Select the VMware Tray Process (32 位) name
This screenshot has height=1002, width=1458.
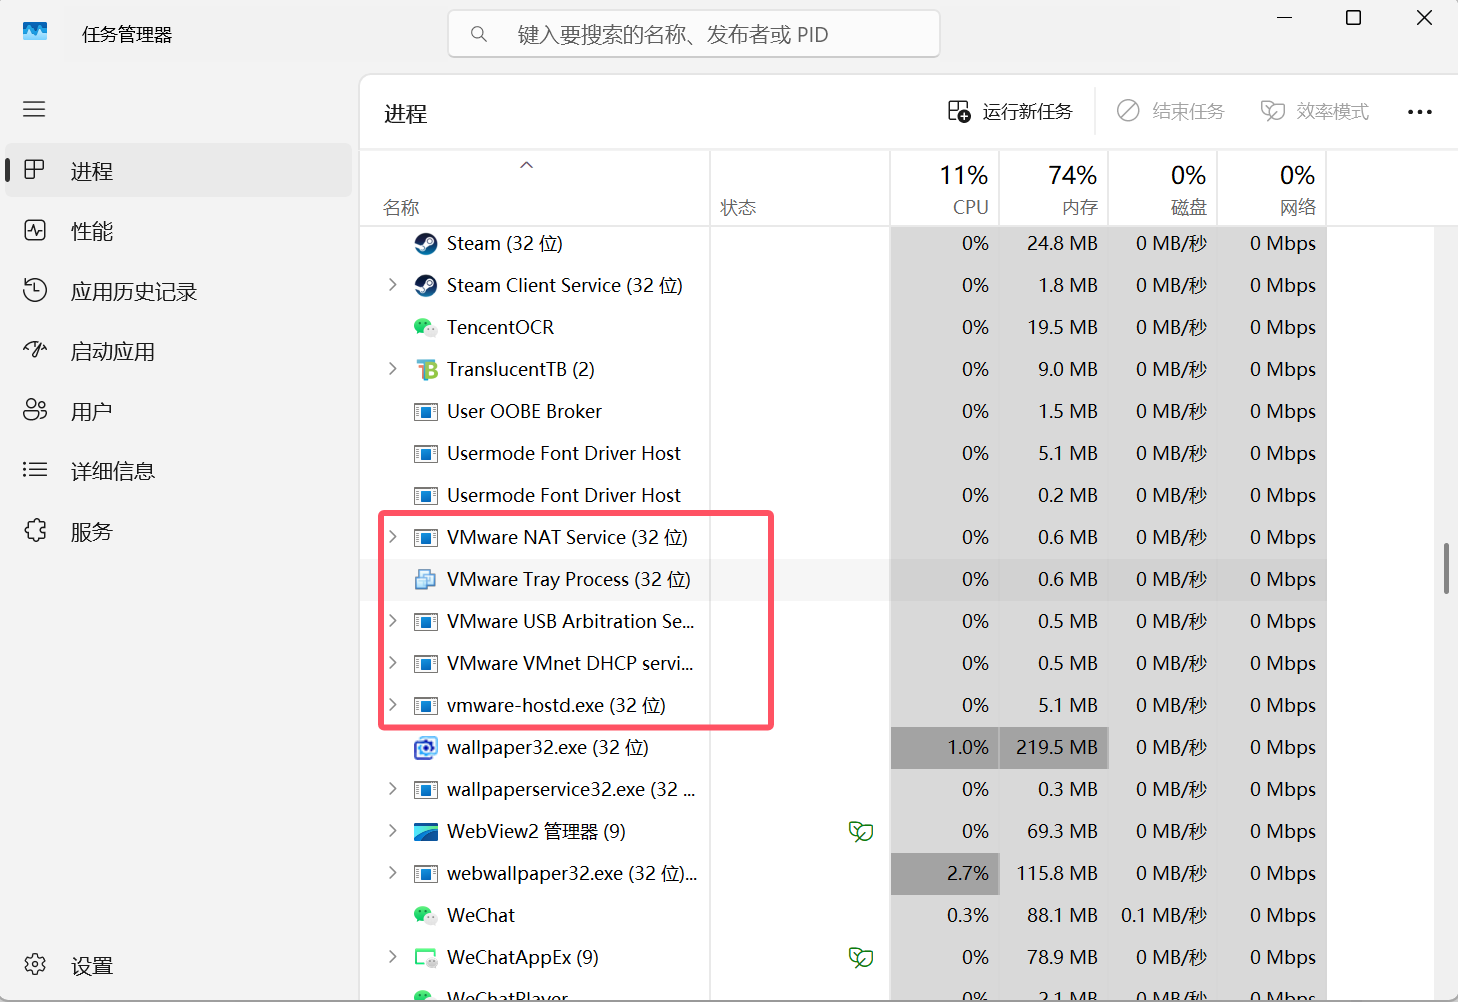coord(568,580)
